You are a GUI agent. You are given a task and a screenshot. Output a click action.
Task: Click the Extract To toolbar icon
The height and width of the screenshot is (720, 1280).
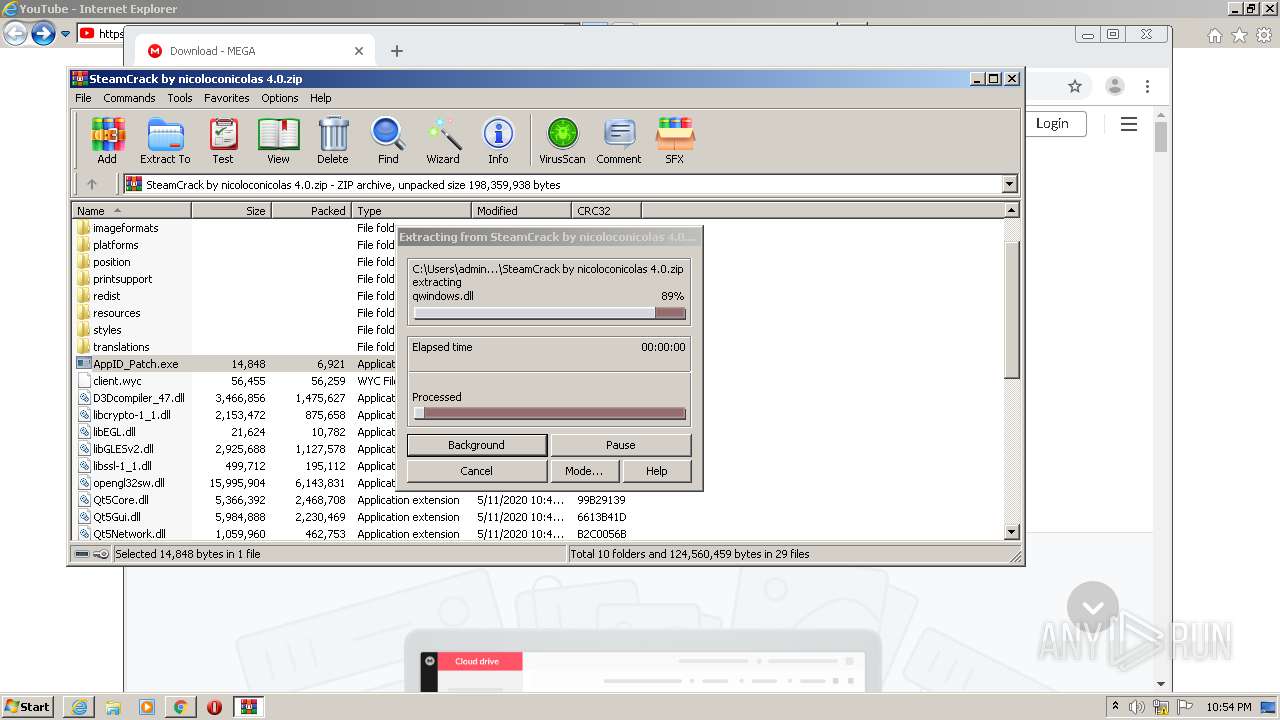165,140
